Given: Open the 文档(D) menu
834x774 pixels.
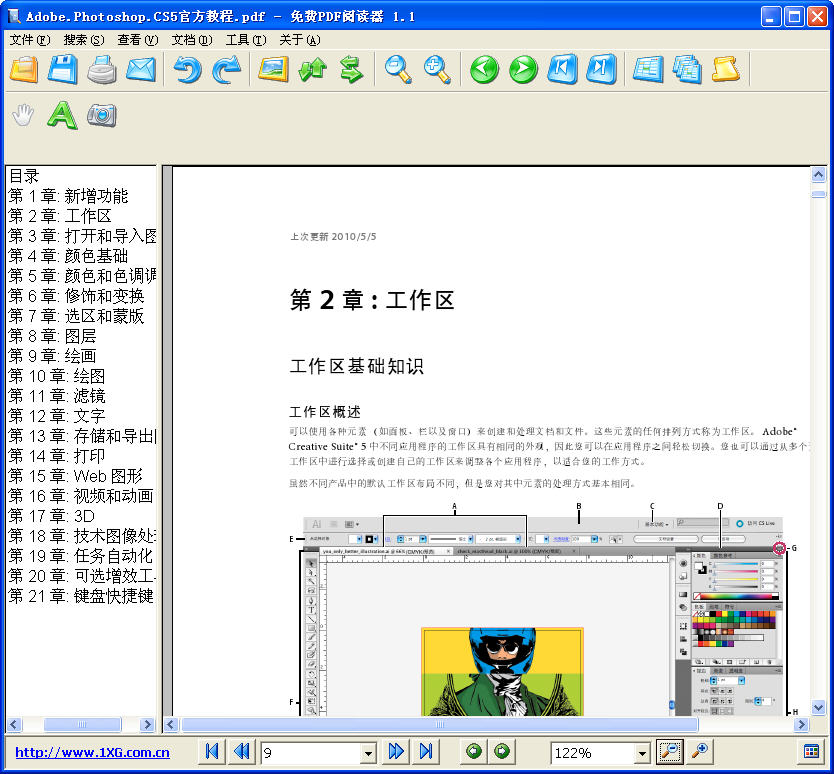Looking at the screenshot, I should point(192,40).
